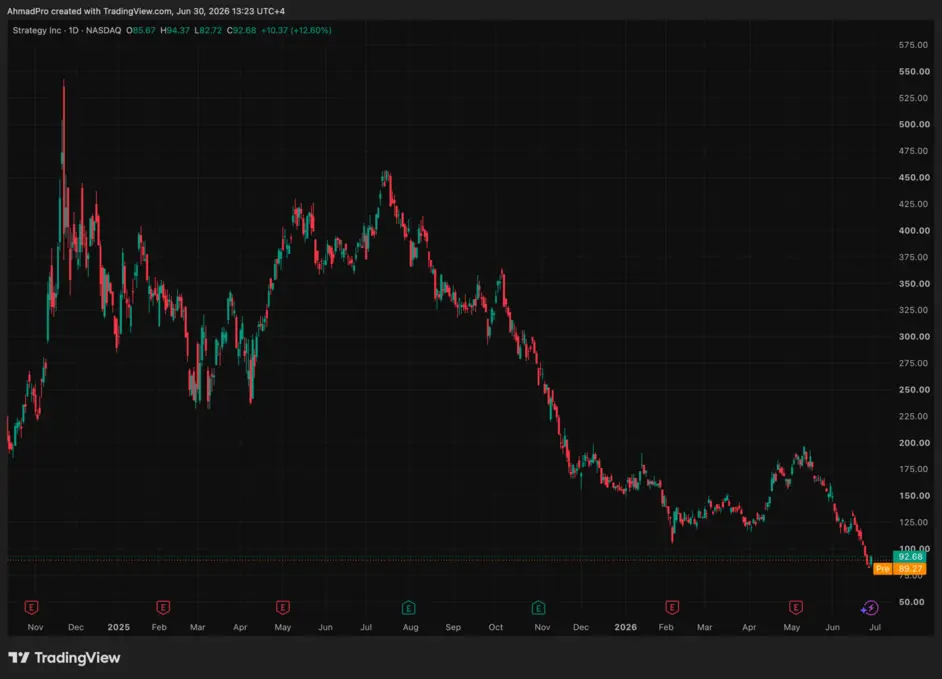
Task: Click the 350.00 price axis label
Action: click(x=914, y=284)
